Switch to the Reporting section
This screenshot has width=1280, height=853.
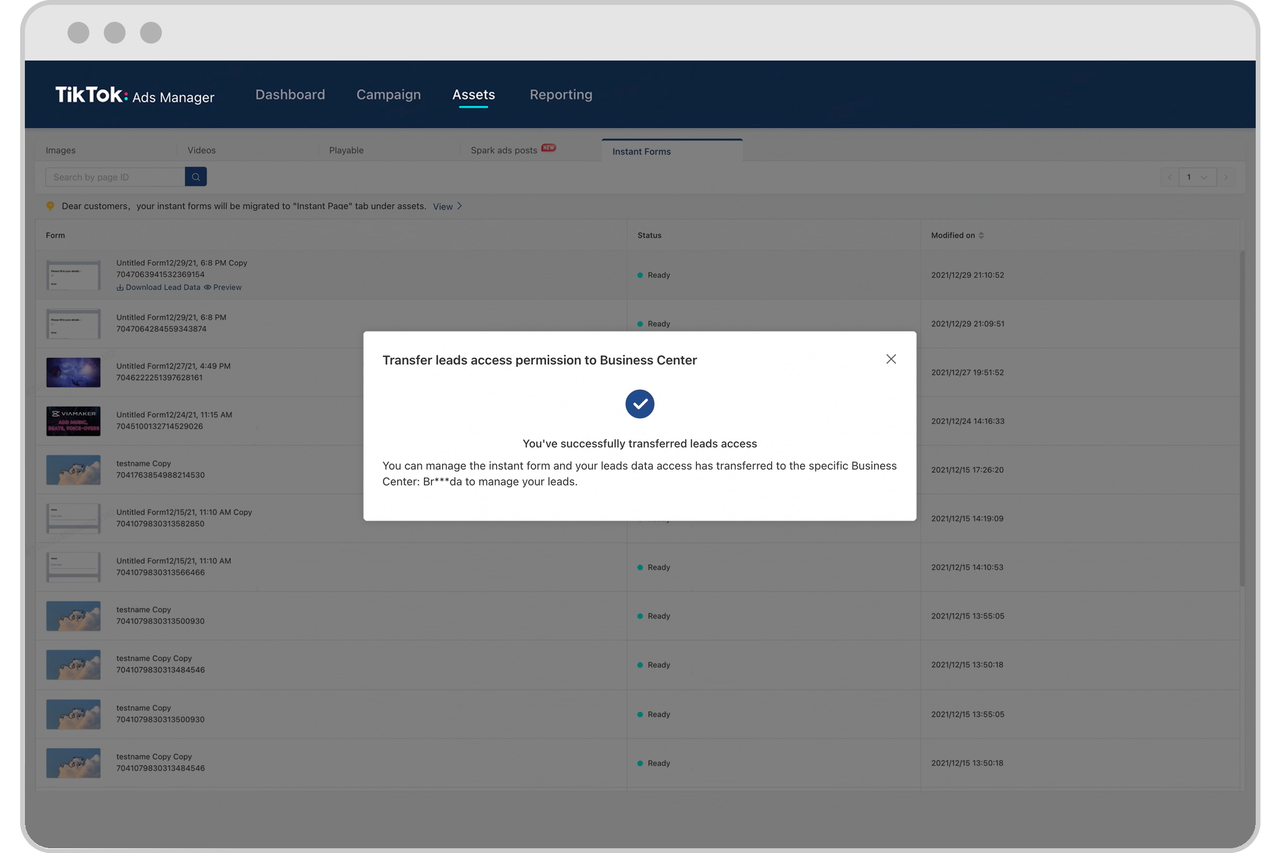click(x=561, y=95)
